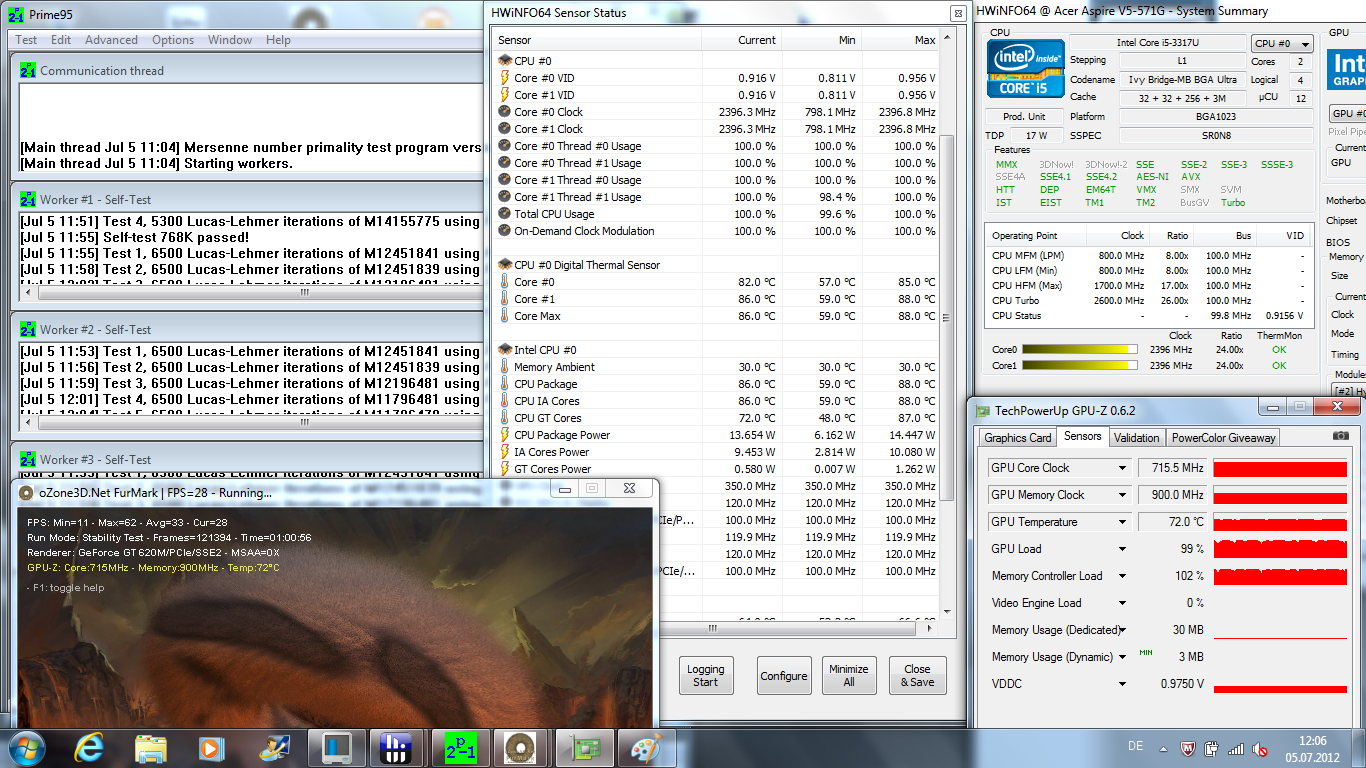This screenshot has height=768, width=1366.
Task: Click the blue bars taskbar icon
Action: tap(395, 748)
